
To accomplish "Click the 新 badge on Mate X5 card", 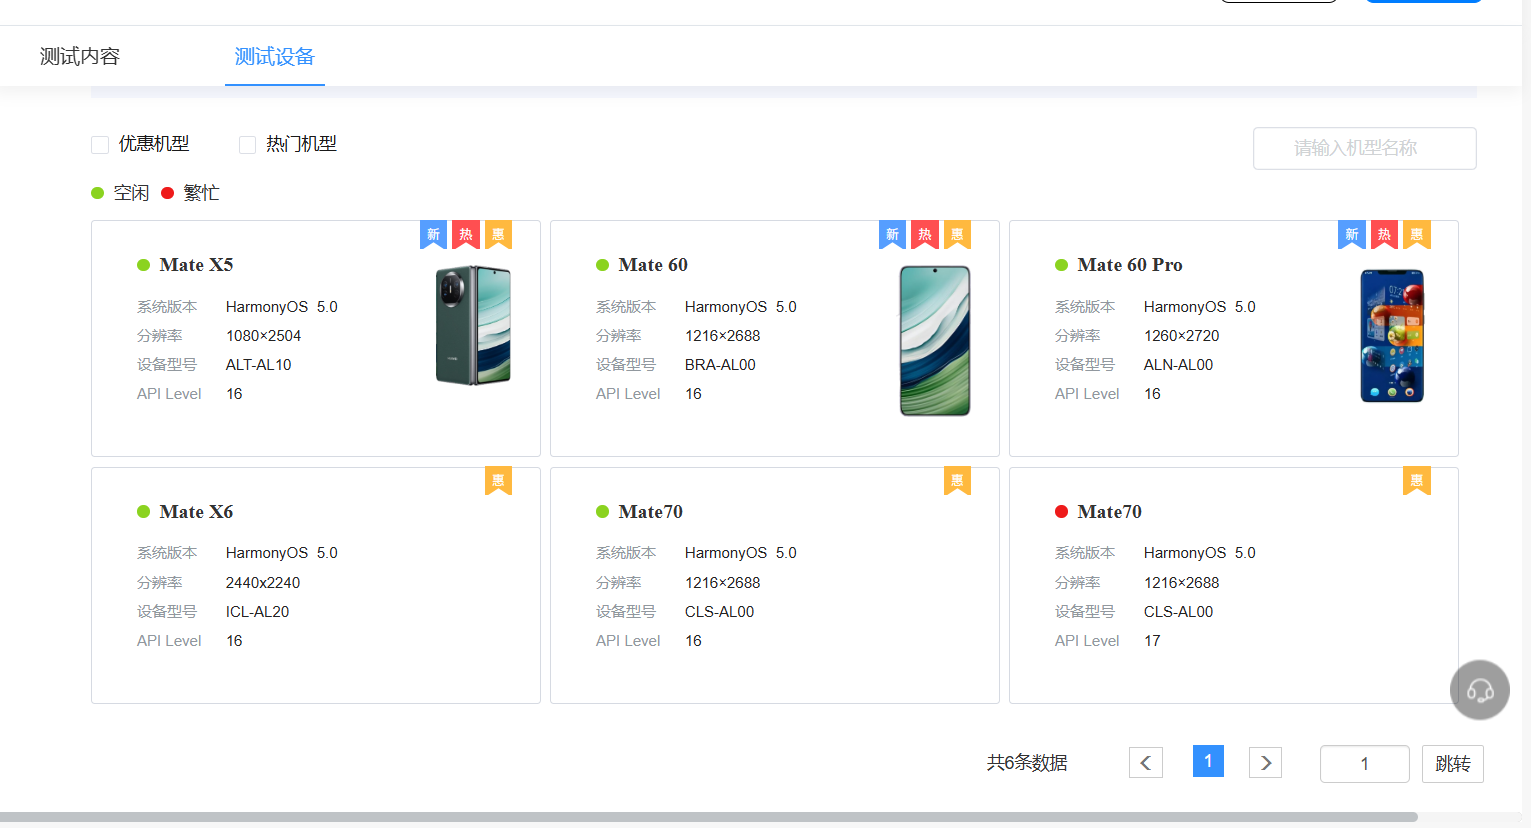I will pos(433,235).
